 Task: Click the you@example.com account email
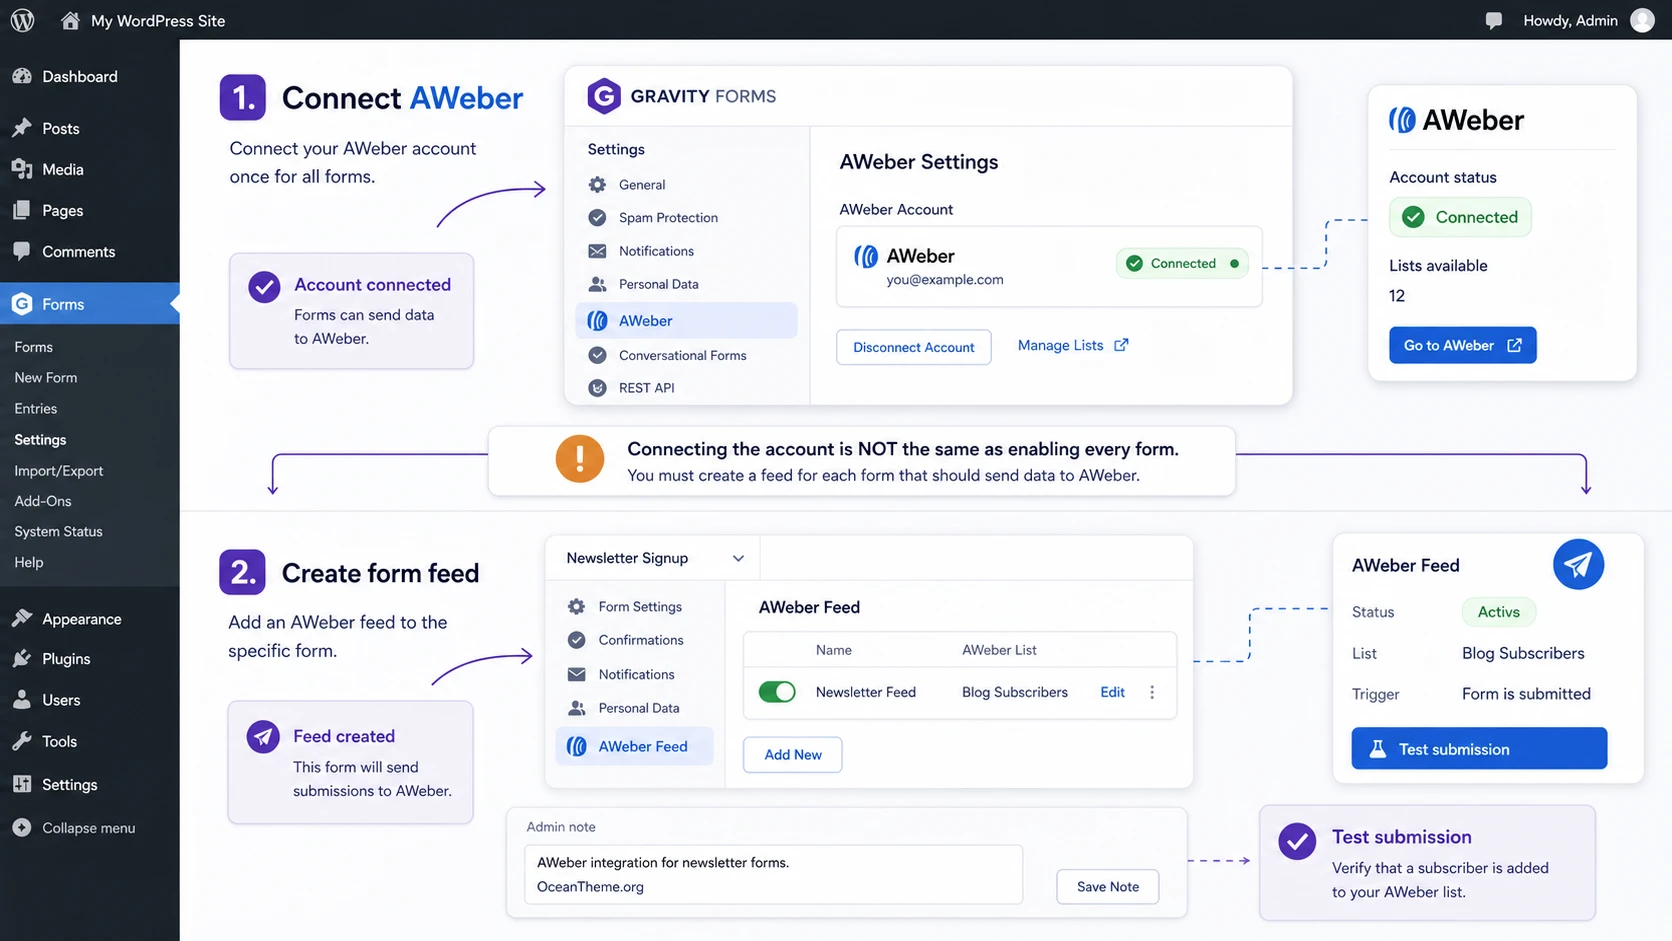point(945,280)
